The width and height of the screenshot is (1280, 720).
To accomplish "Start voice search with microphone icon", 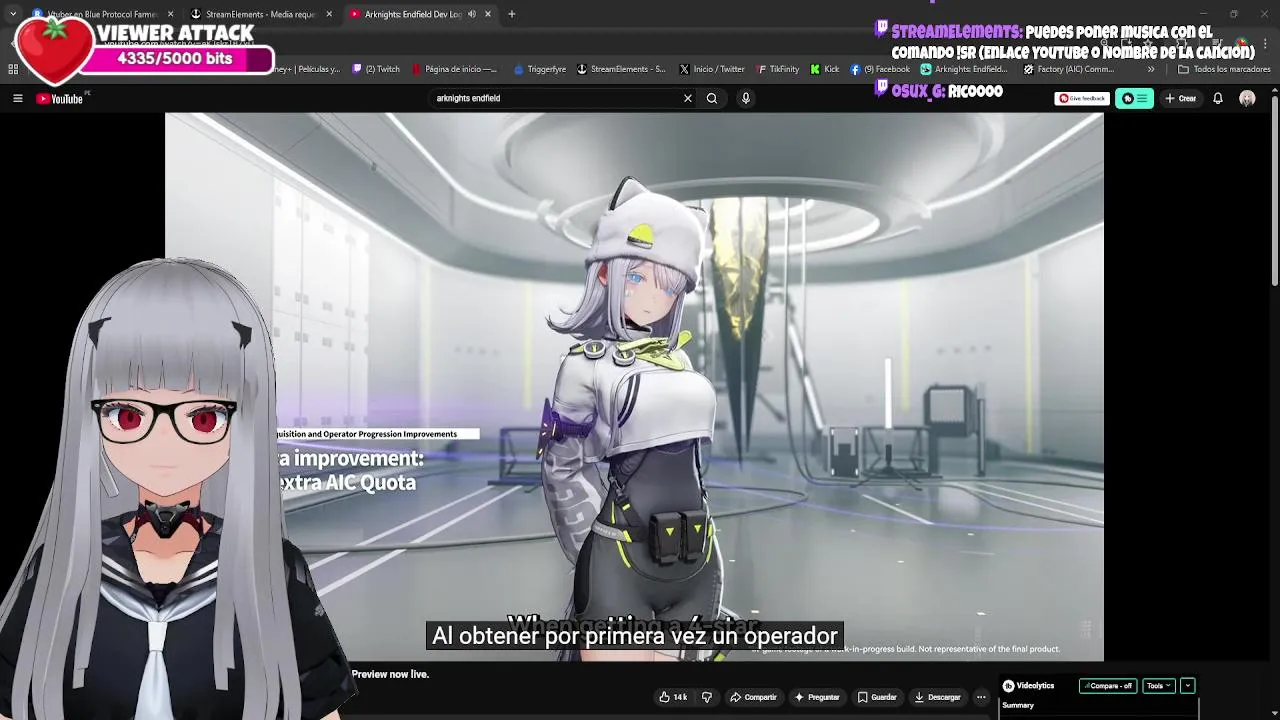I will pyautogui.click(x=745, y=98).
